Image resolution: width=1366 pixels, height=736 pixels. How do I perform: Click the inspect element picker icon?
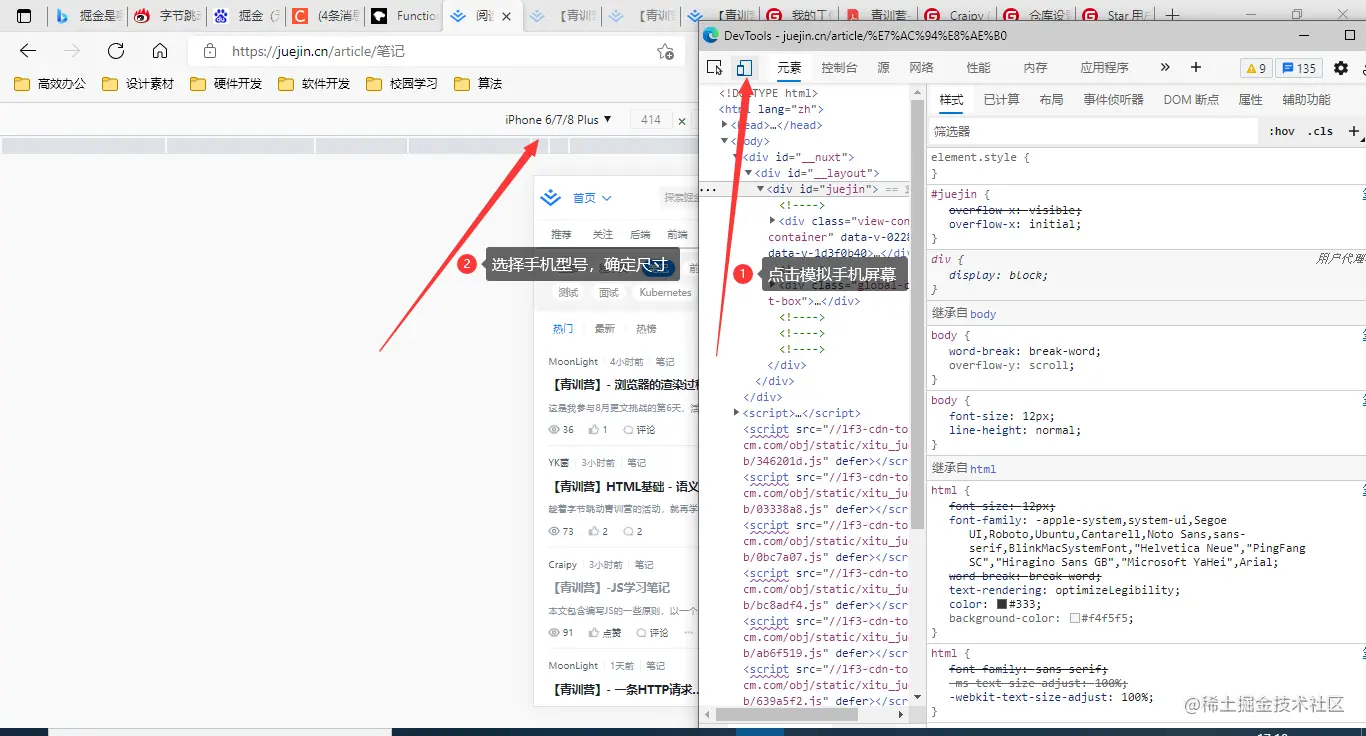click(714, 68)
